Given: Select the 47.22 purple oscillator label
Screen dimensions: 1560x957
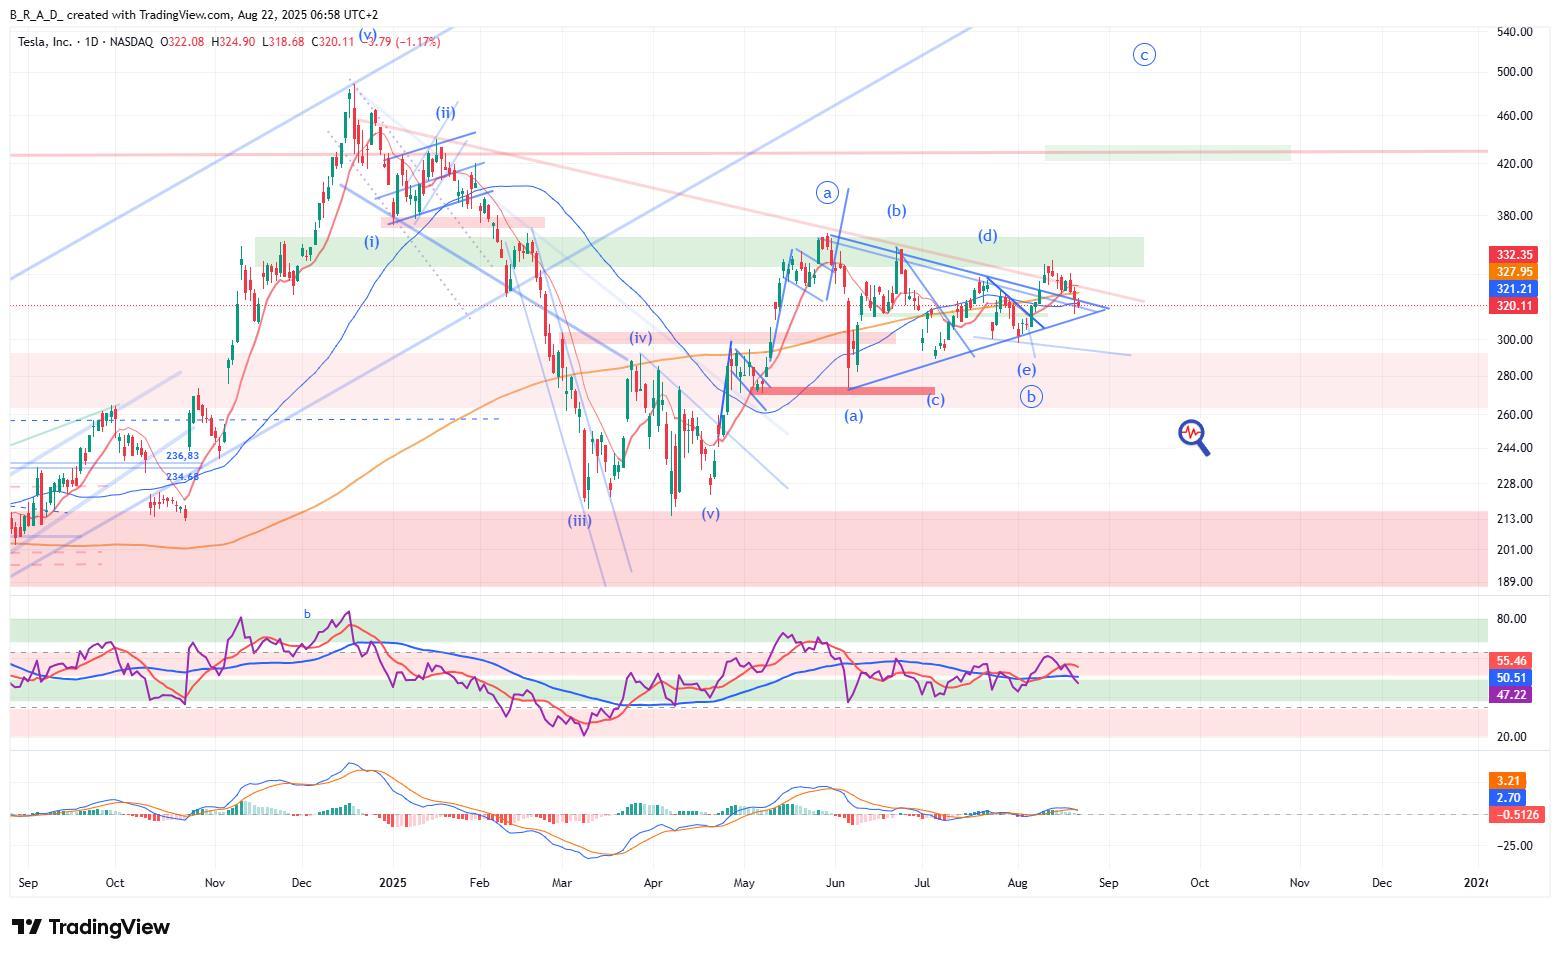Looking at the screenshot, I should click(1510, 695).
